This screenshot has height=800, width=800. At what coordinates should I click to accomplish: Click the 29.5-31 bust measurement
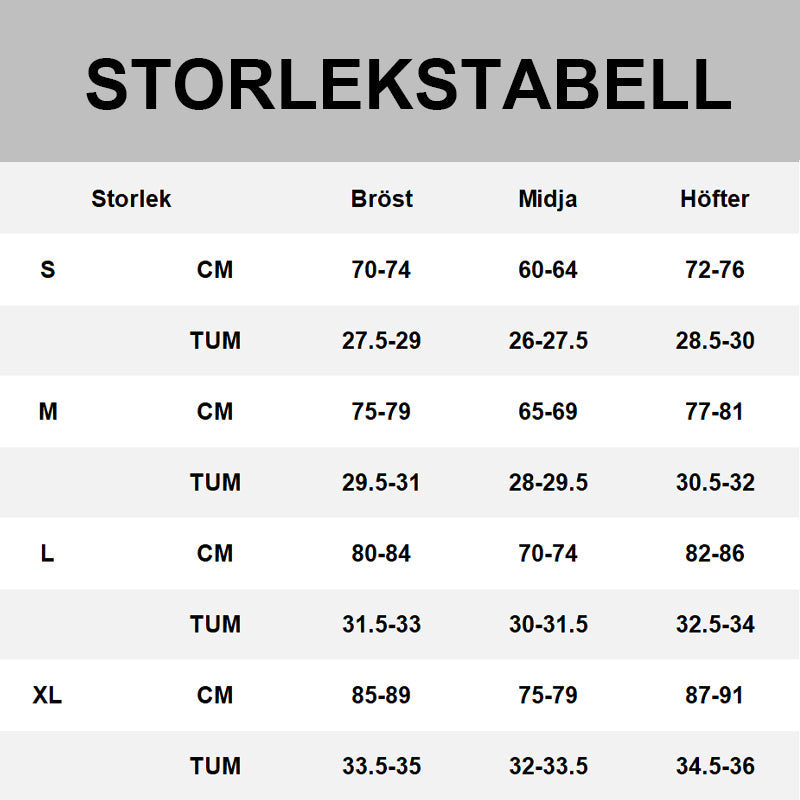pos(381,482)
